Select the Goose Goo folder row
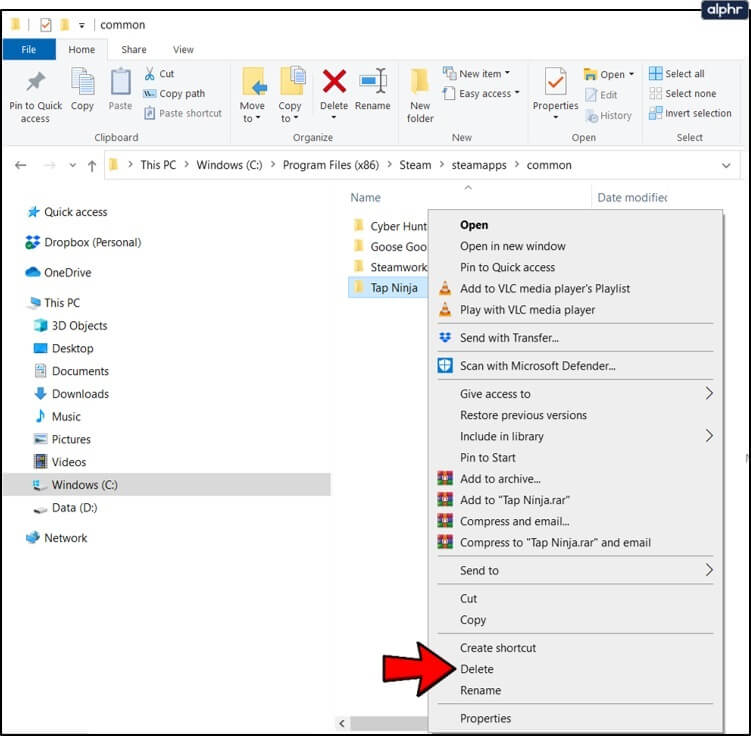This screenshot has height=736, width=751. pos(389,247)
